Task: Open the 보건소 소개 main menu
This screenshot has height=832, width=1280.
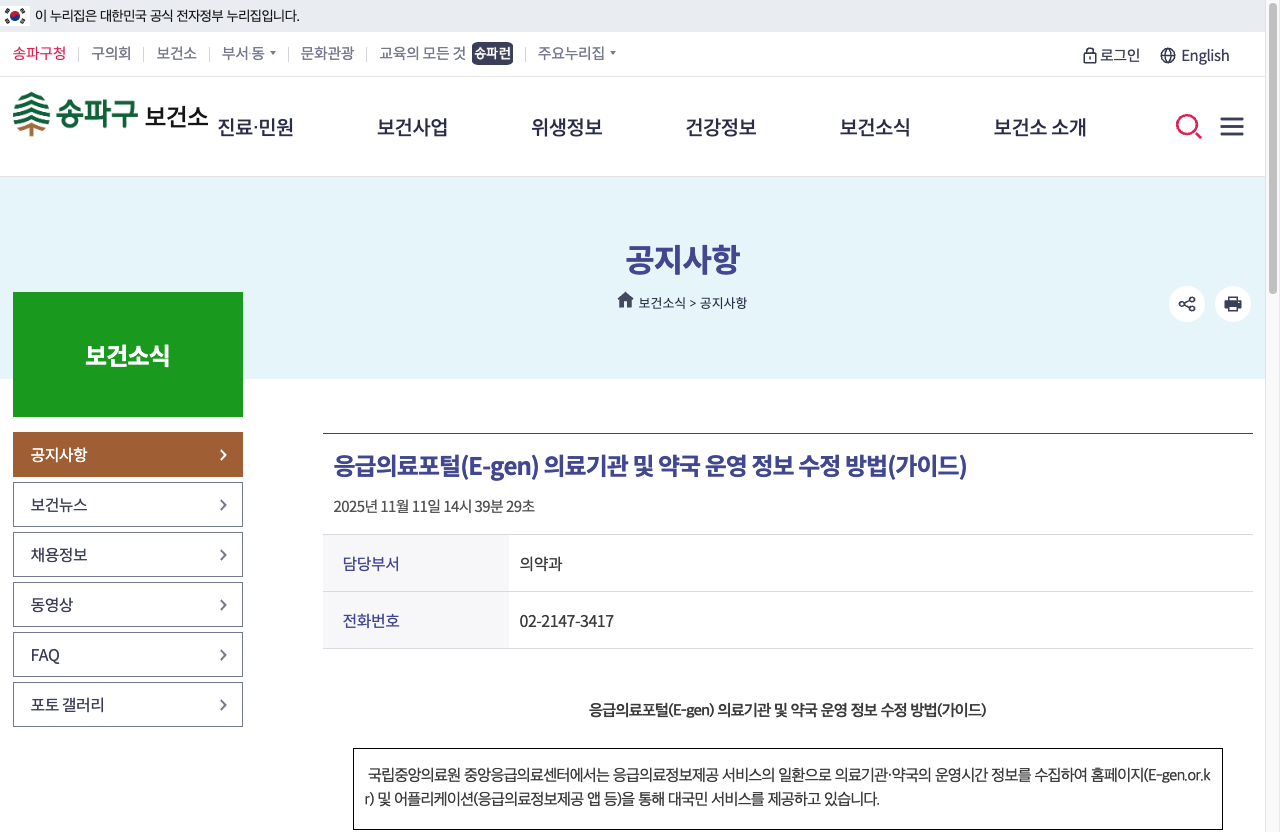Action: pos(1040,127)
